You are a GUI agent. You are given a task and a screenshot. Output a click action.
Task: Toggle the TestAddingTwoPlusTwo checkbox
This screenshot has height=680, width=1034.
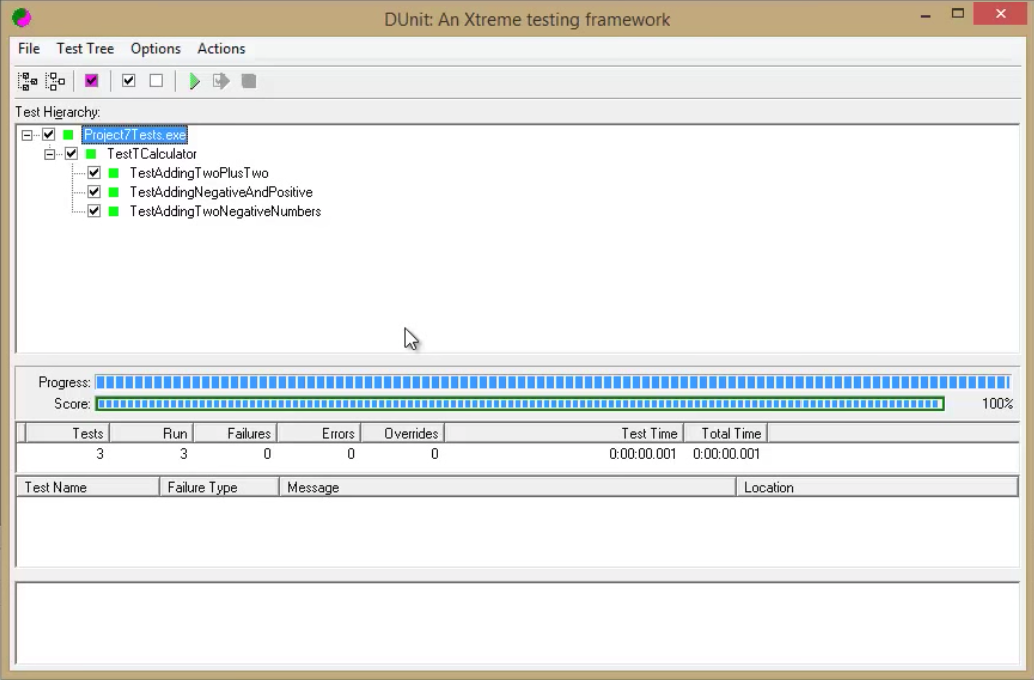tap(94, 173)
